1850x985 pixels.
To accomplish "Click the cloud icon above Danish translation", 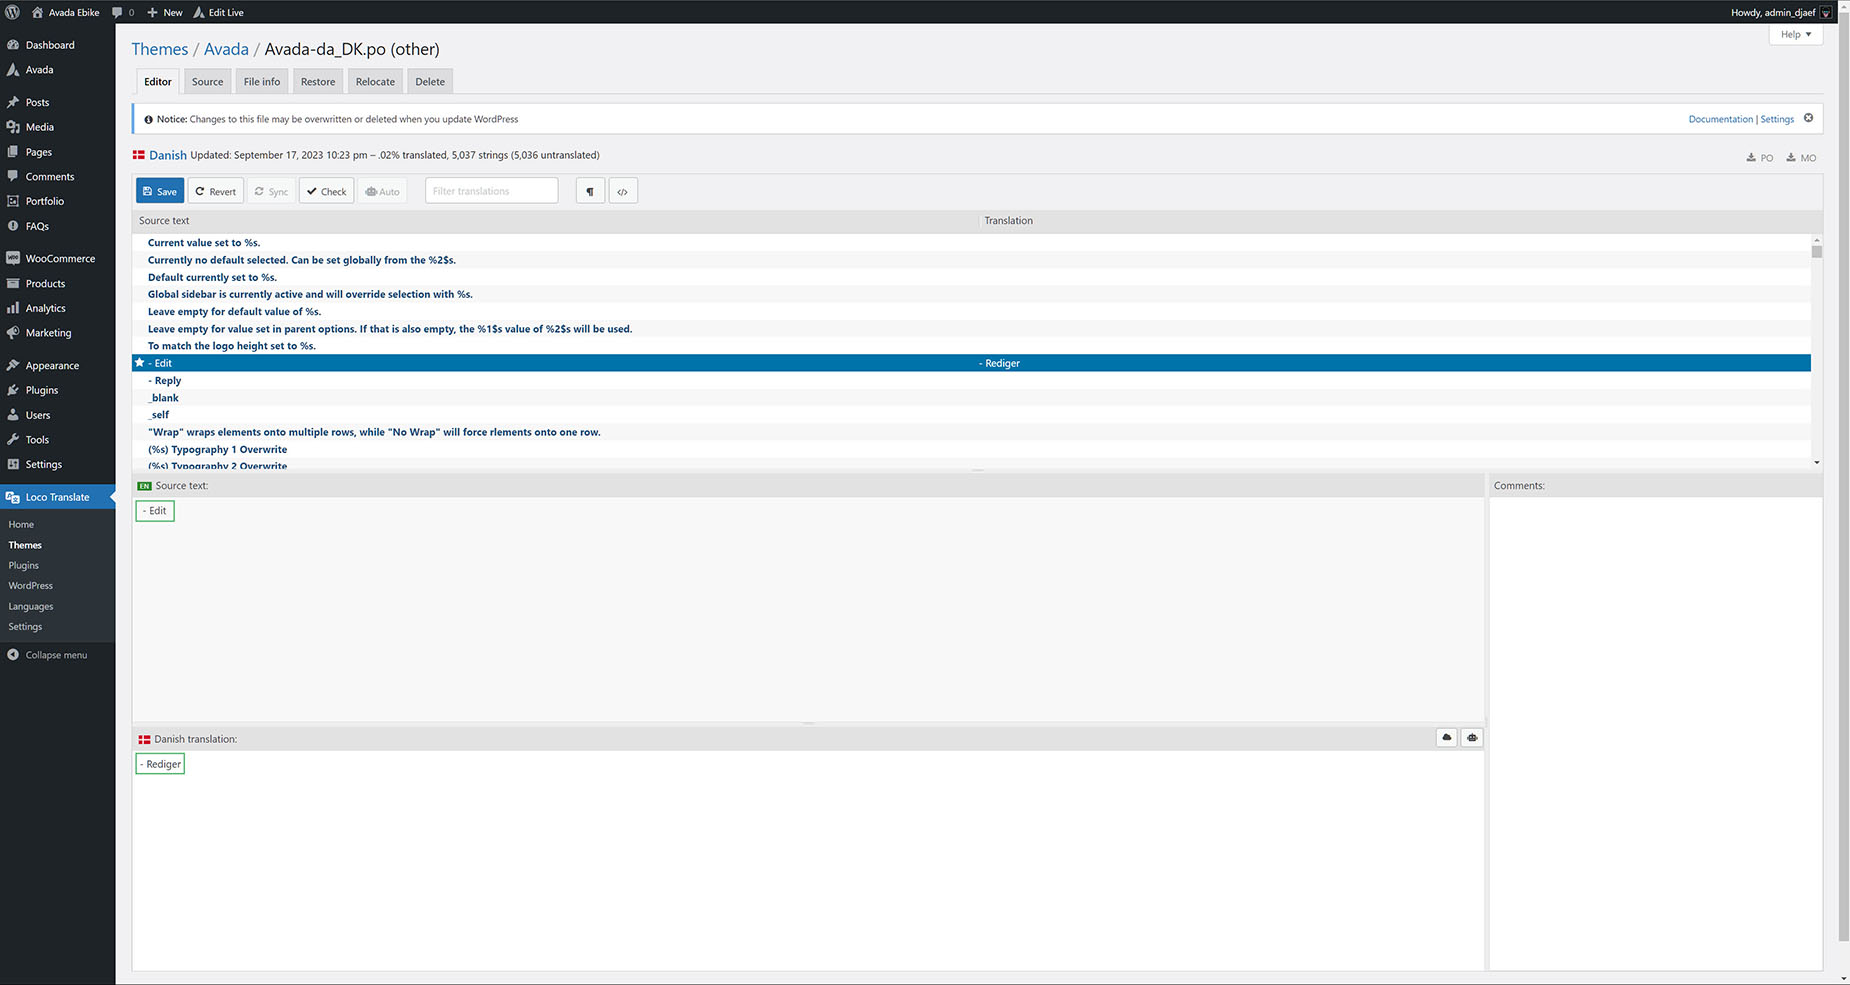I will (1446, 738).
